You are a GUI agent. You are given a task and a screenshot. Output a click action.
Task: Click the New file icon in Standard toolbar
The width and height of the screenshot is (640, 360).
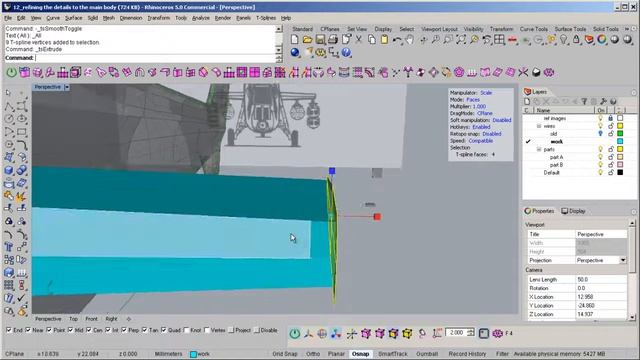(295, 40)
